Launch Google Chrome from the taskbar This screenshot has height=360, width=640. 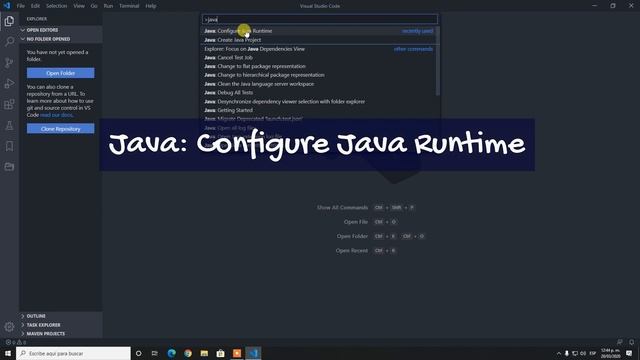[188, 353]
